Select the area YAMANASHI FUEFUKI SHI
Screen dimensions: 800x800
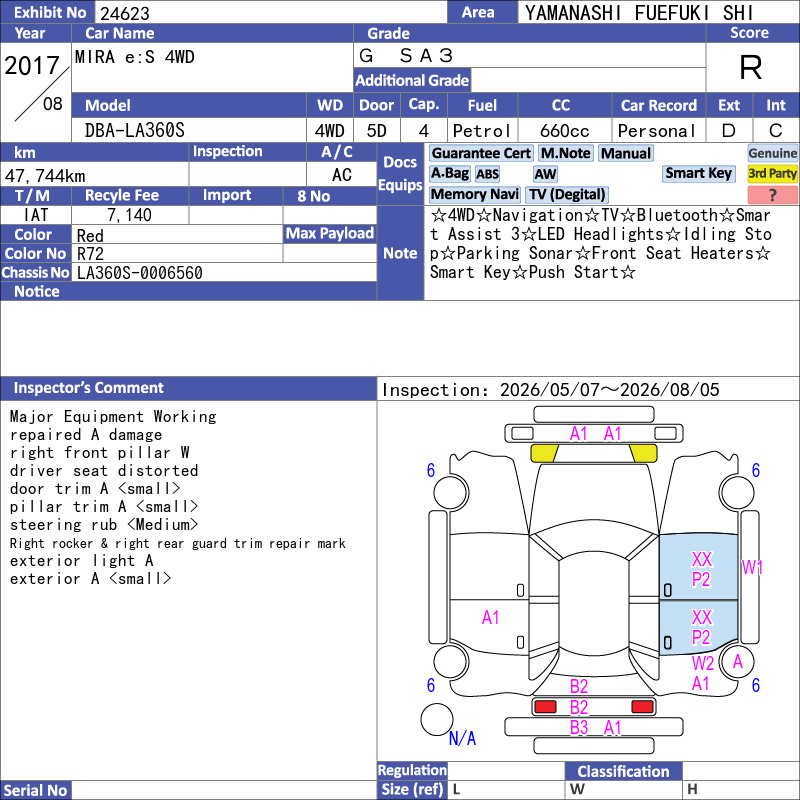pyautogui.click(x=639, y=13)
